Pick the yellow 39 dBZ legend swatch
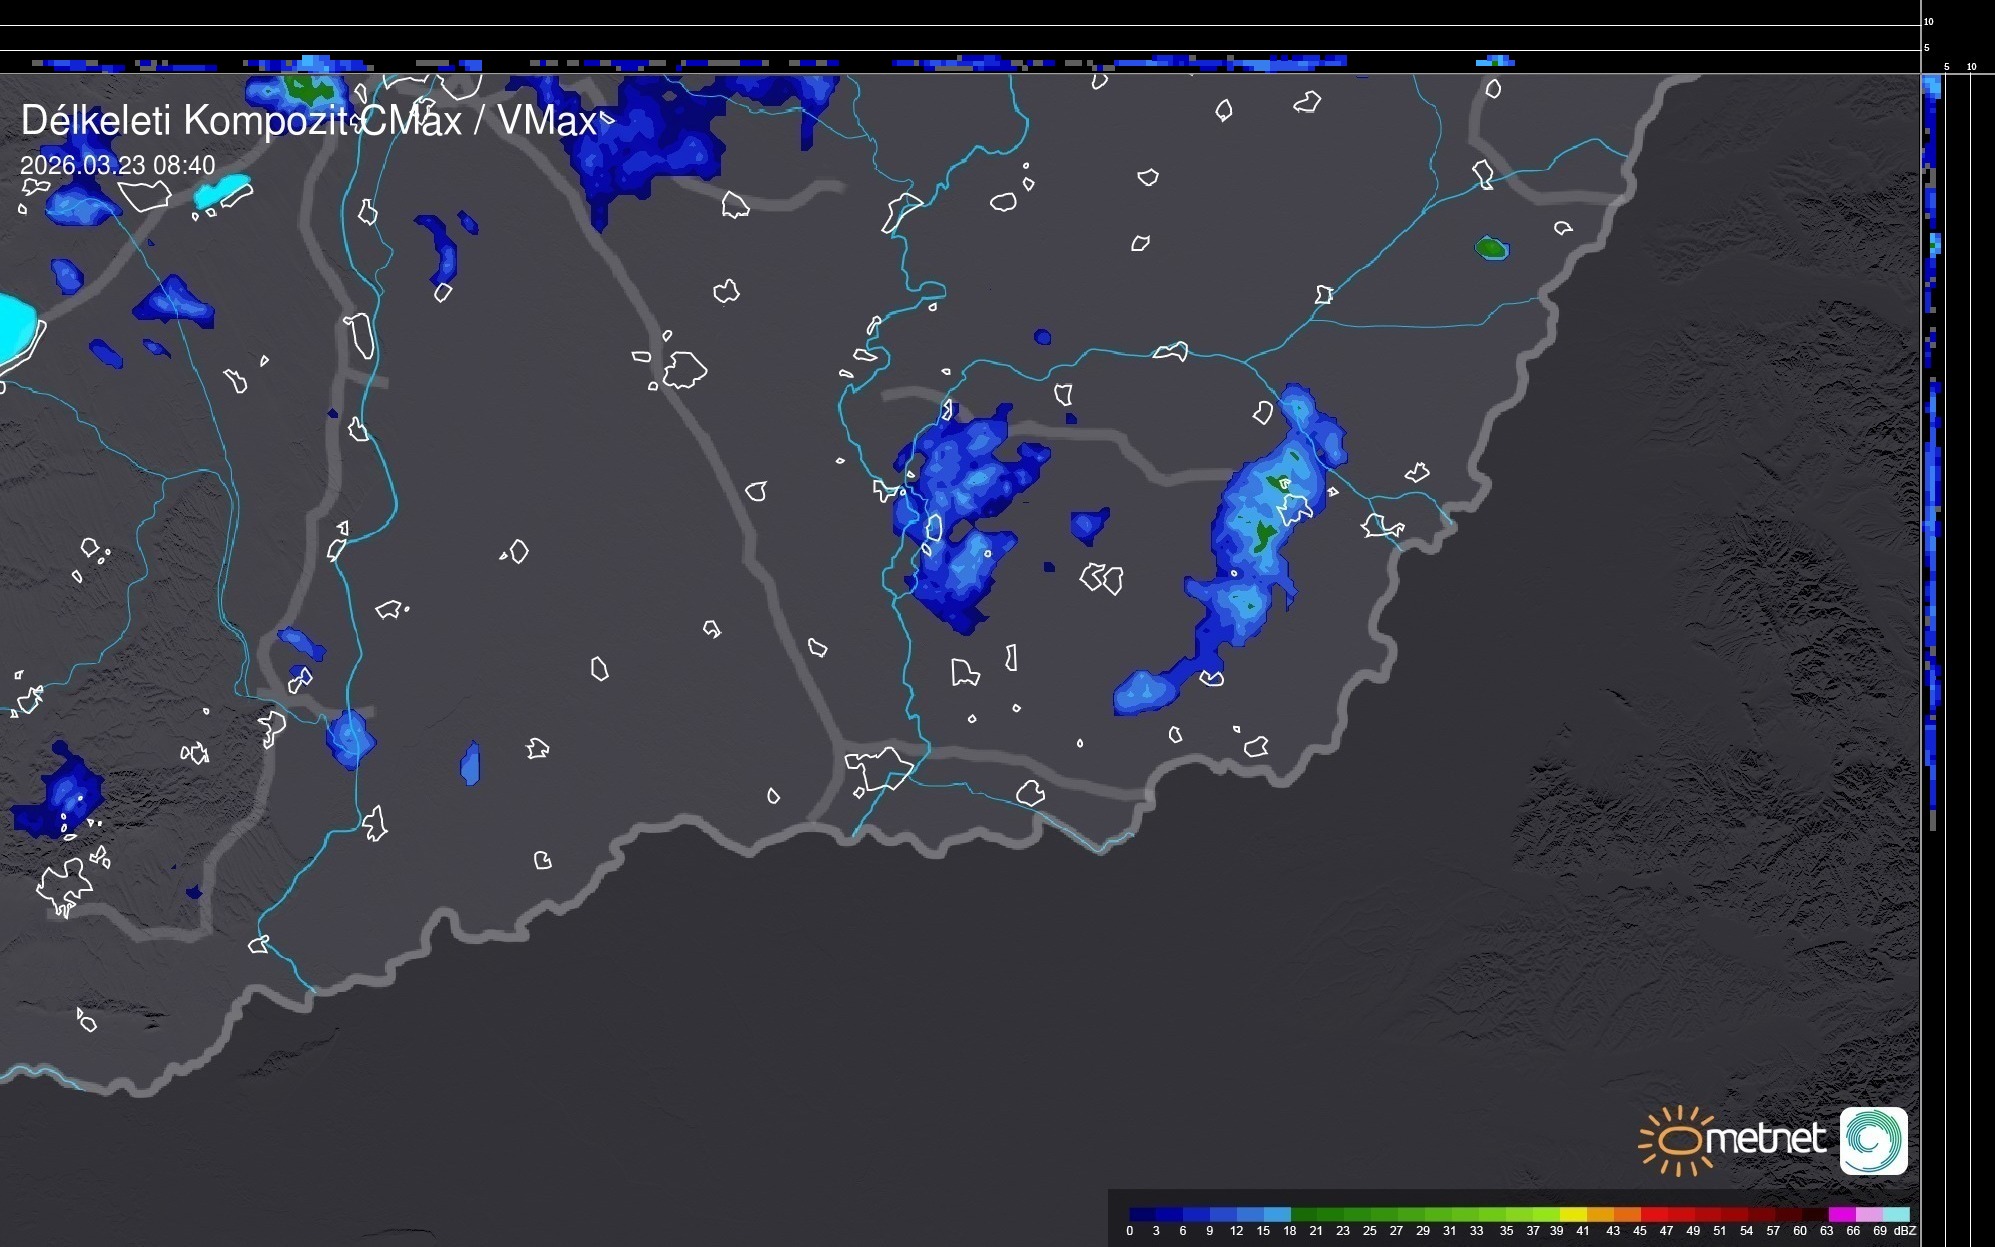The height and width of the screenshot is (1247, 1995). [x=1572, y=1214]
